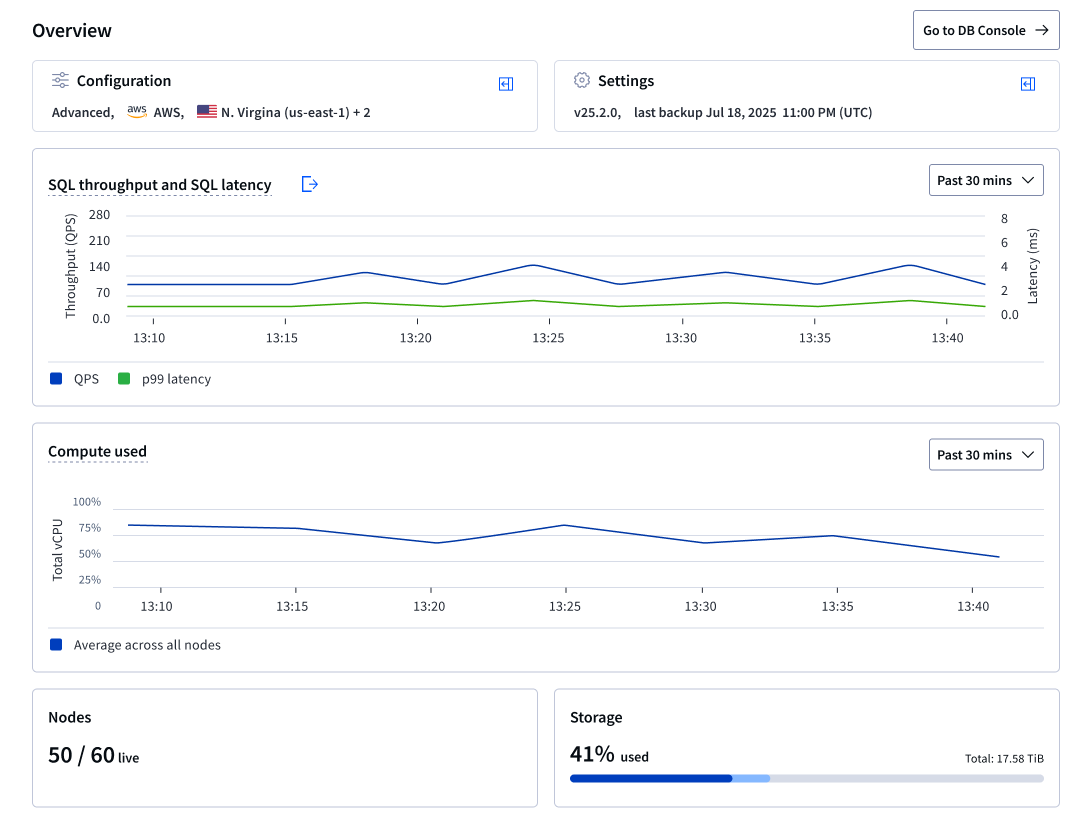The width and height of the screenshot is (1092, 840).
Task: Click the US flag icon
Action: point(207,111)
